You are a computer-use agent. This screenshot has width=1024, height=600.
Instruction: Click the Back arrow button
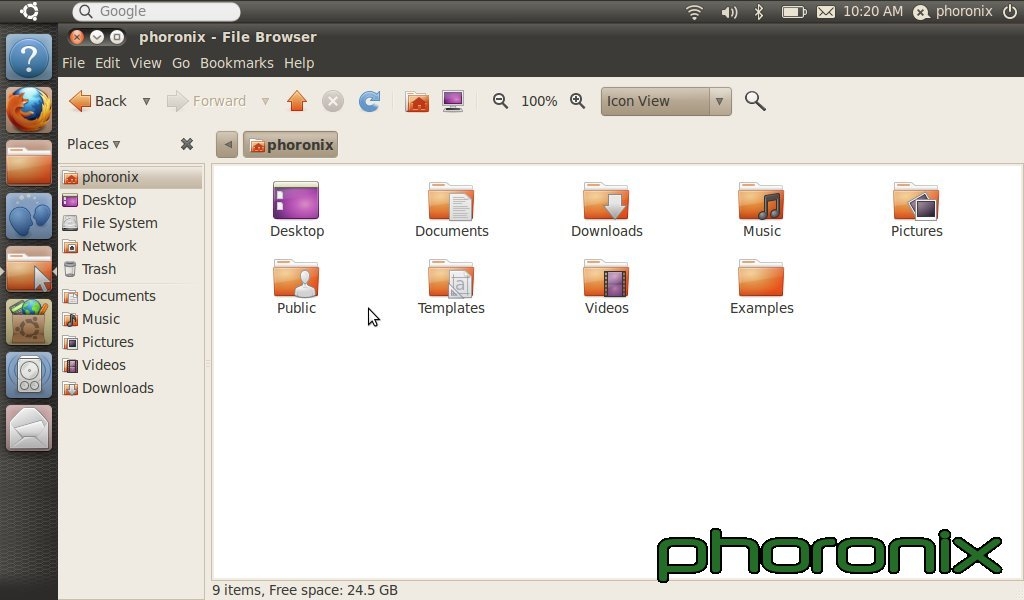point(97,101)
